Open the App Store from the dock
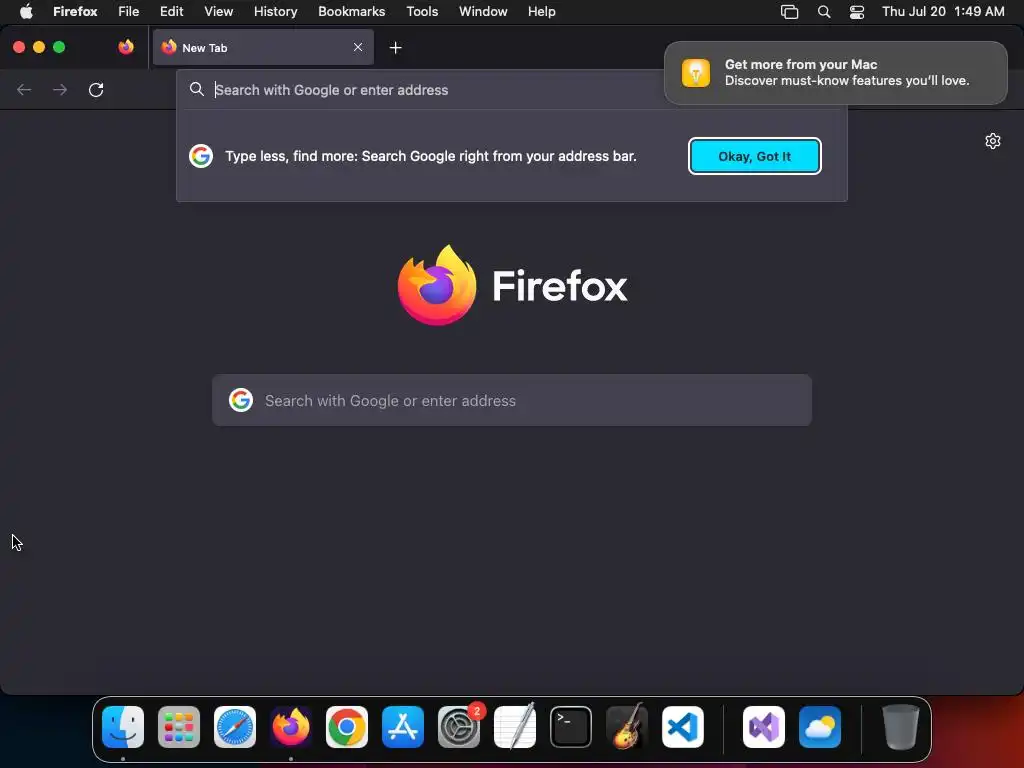 click(403, 727)
